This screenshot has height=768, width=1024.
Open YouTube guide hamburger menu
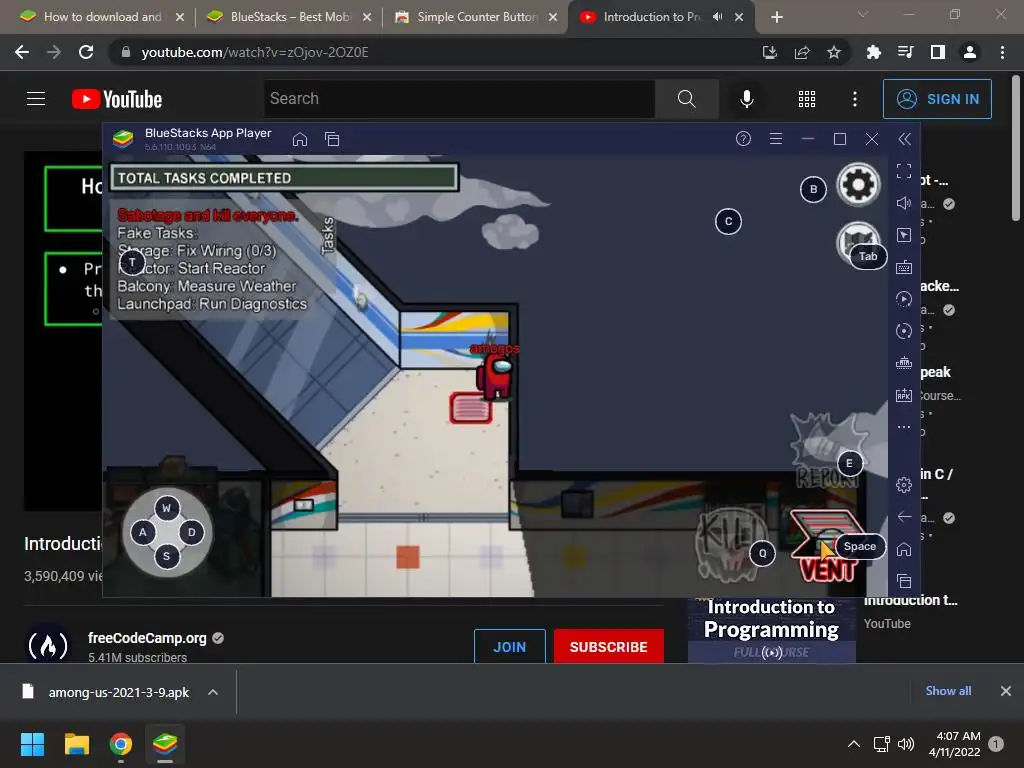pyautogui.click(x=36, y=99)
